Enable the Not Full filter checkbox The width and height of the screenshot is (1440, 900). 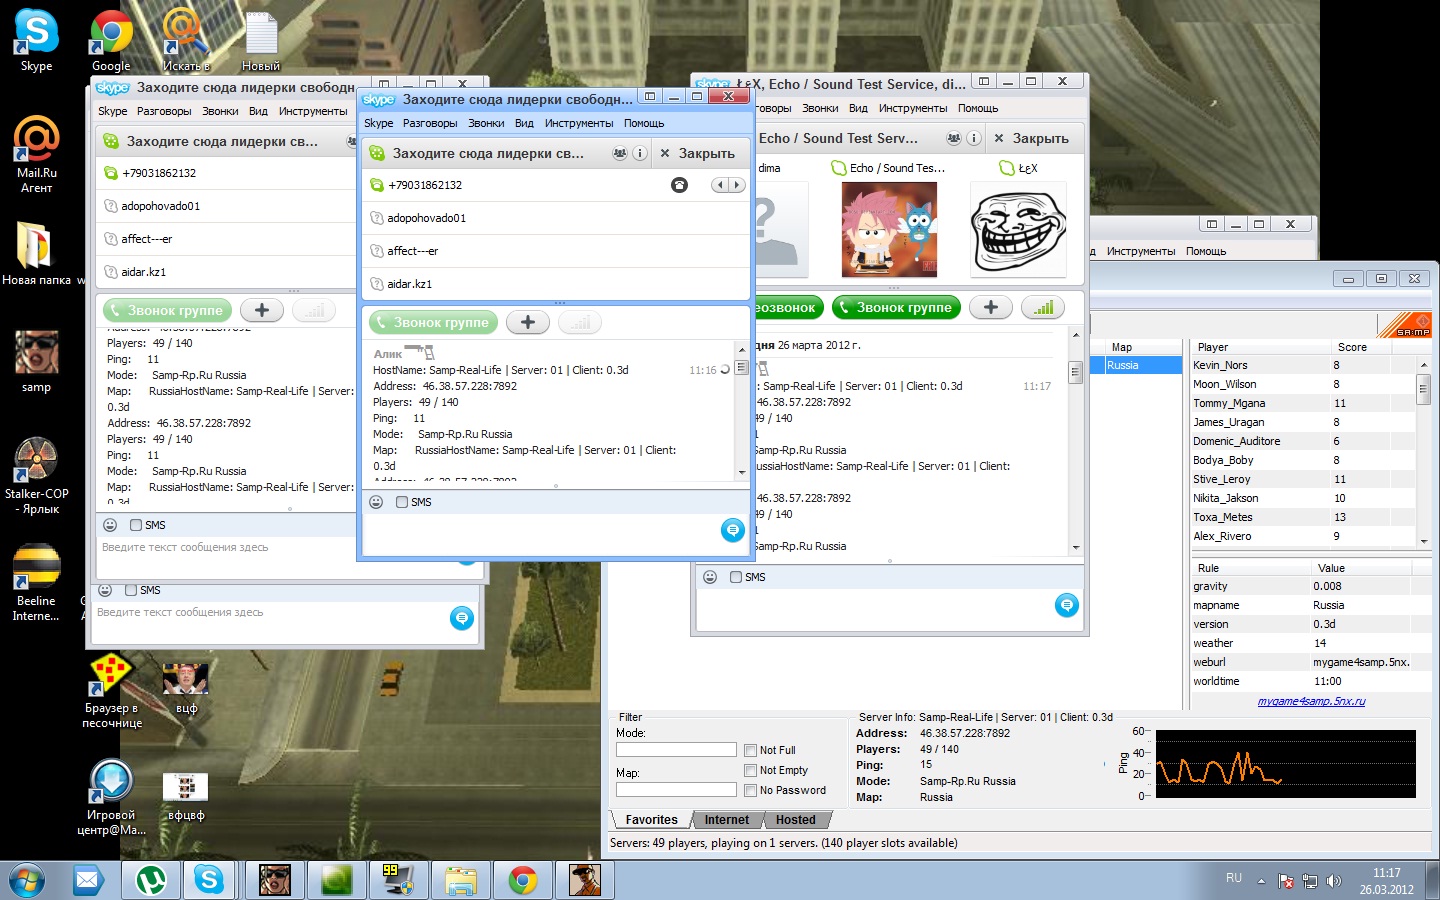click(750, 750)
